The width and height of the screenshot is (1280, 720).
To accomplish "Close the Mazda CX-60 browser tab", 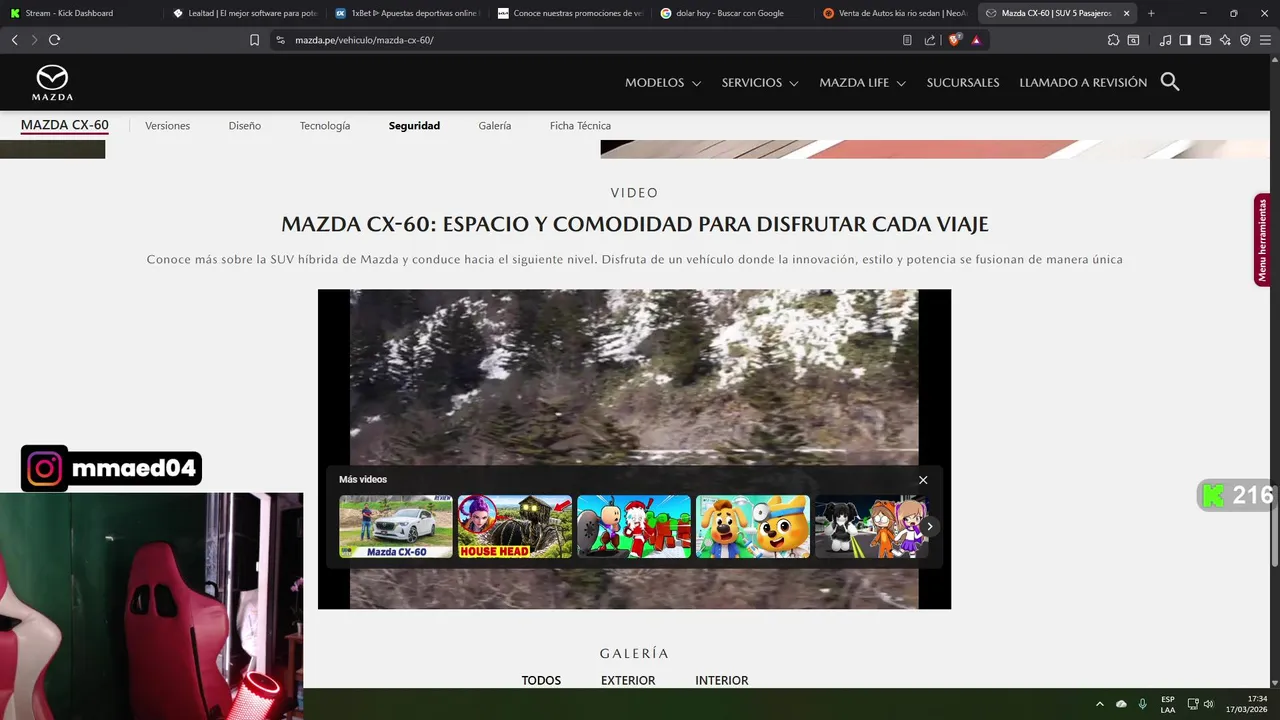I will point(1127,13).
